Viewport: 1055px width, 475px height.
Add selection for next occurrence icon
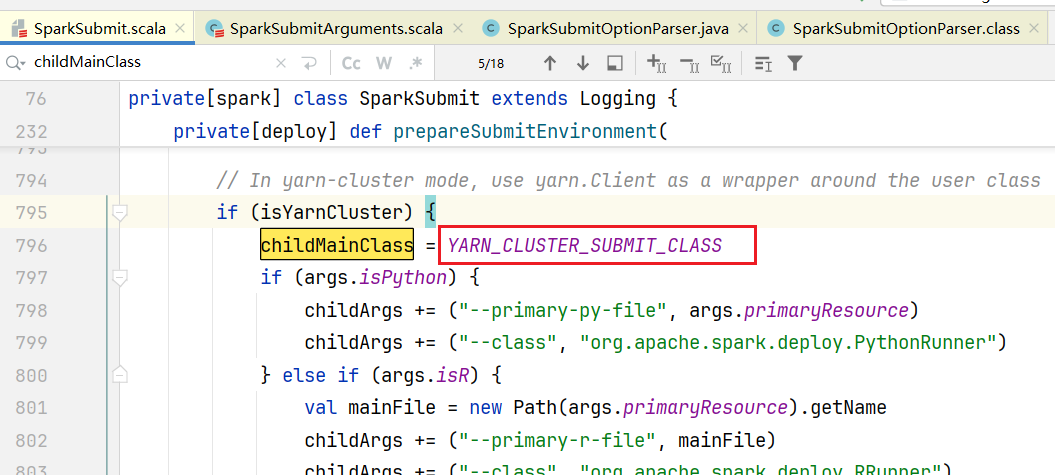[656, 63]
